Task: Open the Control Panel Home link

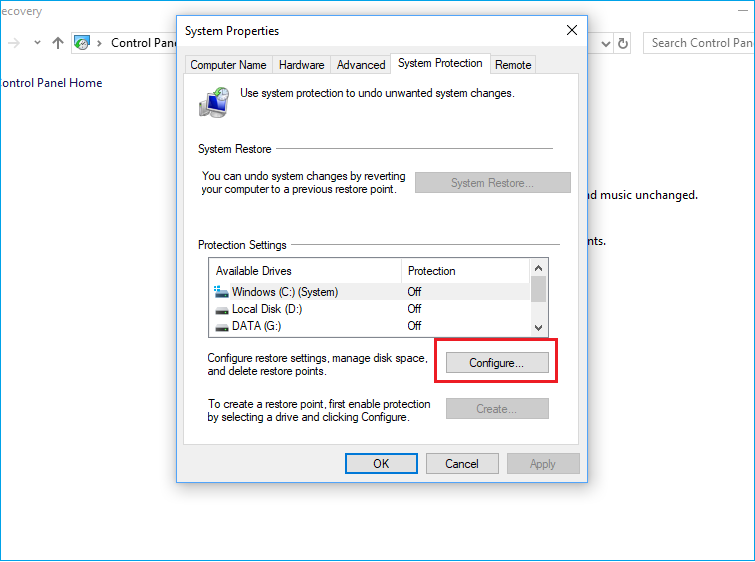Action: coord(52,83)
